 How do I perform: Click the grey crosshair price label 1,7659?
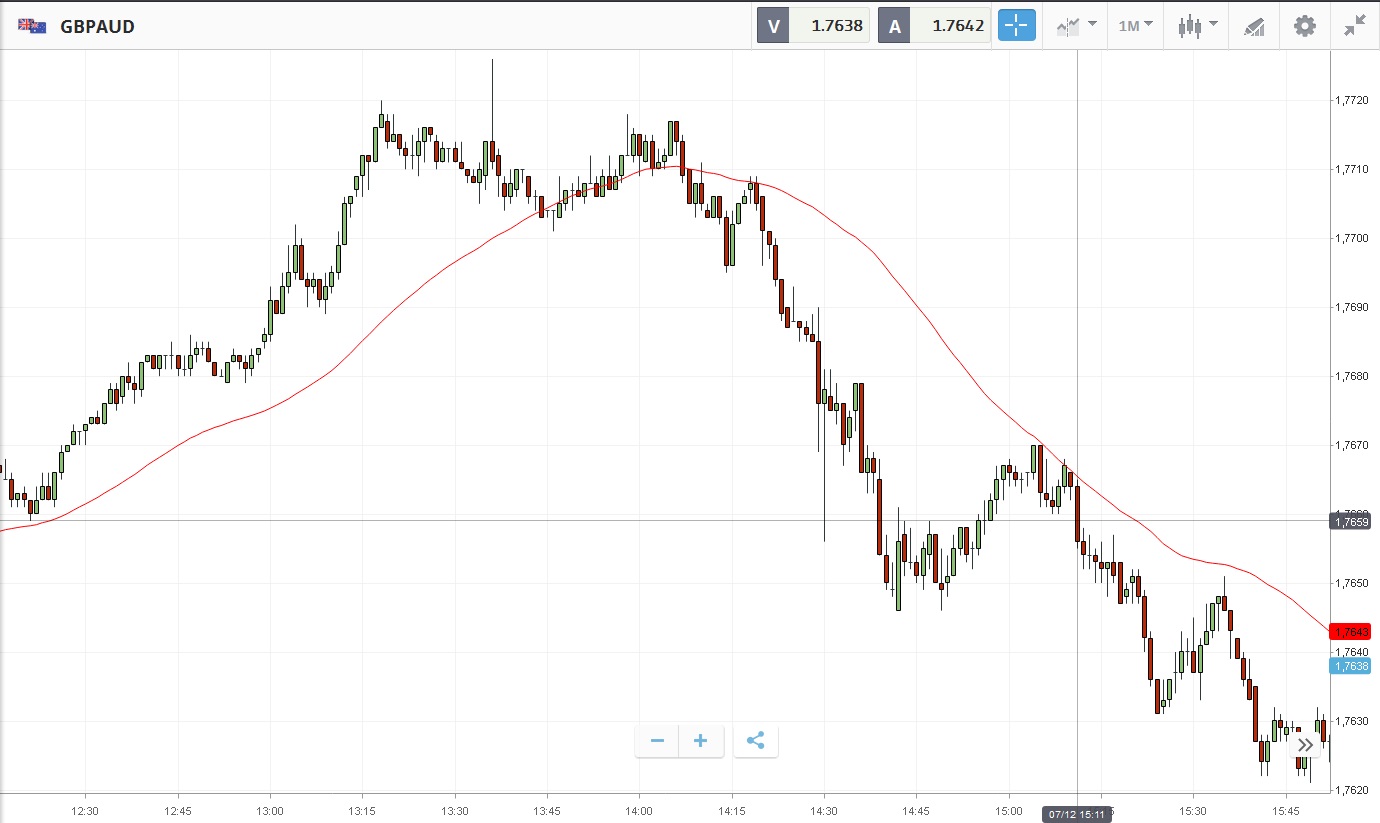click(1350, 521)
